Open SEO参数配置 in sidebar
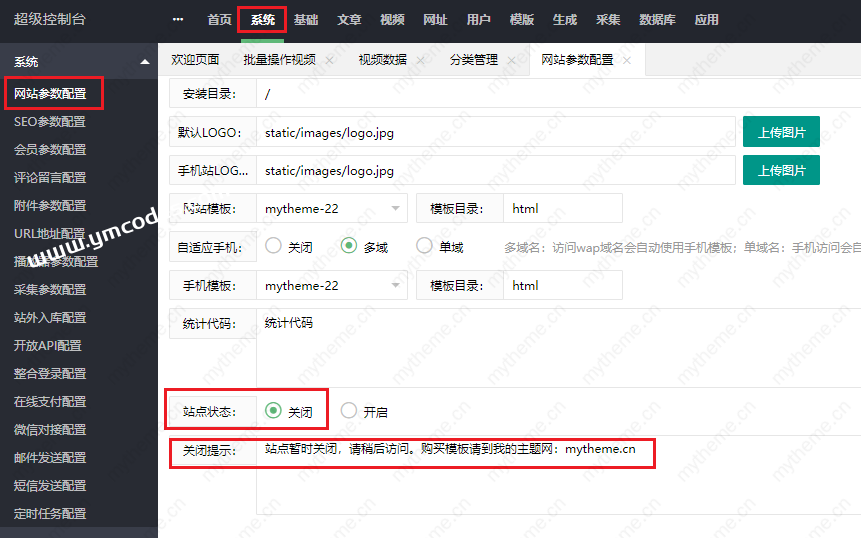 click(x=50, y=122)
